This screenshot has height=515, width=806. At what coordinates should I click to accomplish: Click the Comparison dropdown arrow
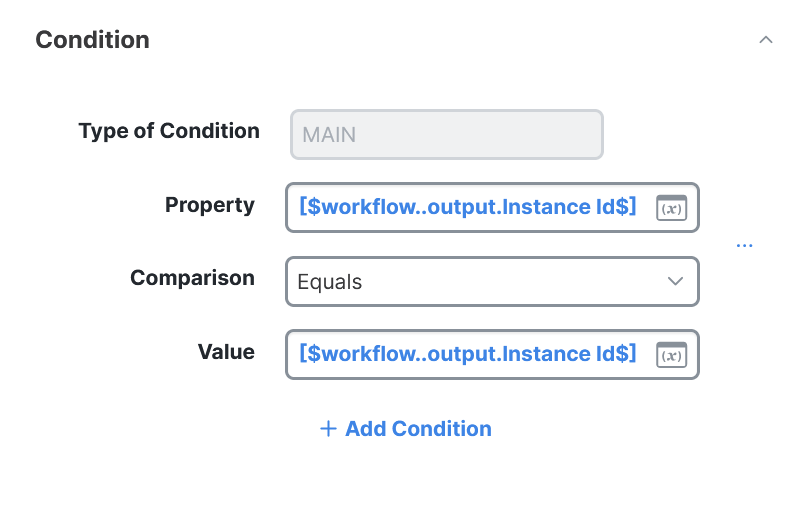675,282
